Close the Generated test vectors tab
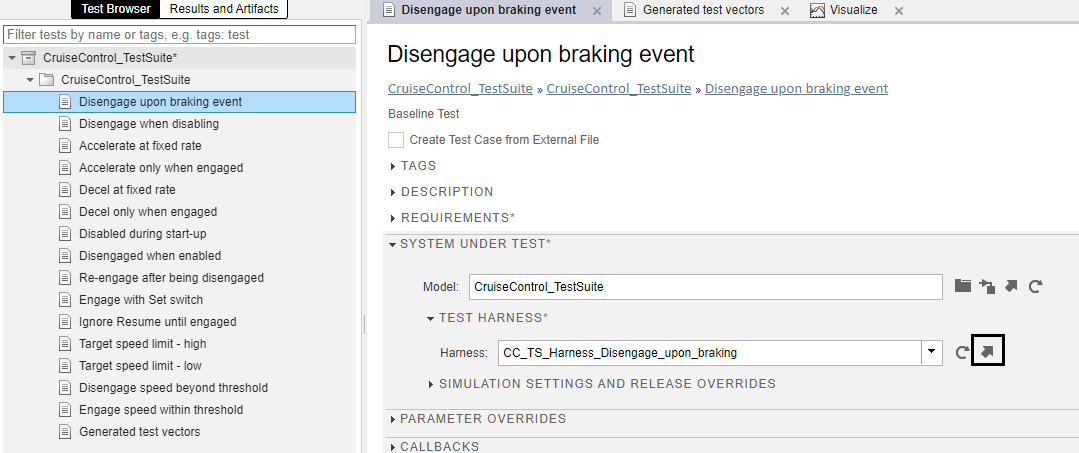The height and width of the screenshot is (453, 1079). coord(784,11)
